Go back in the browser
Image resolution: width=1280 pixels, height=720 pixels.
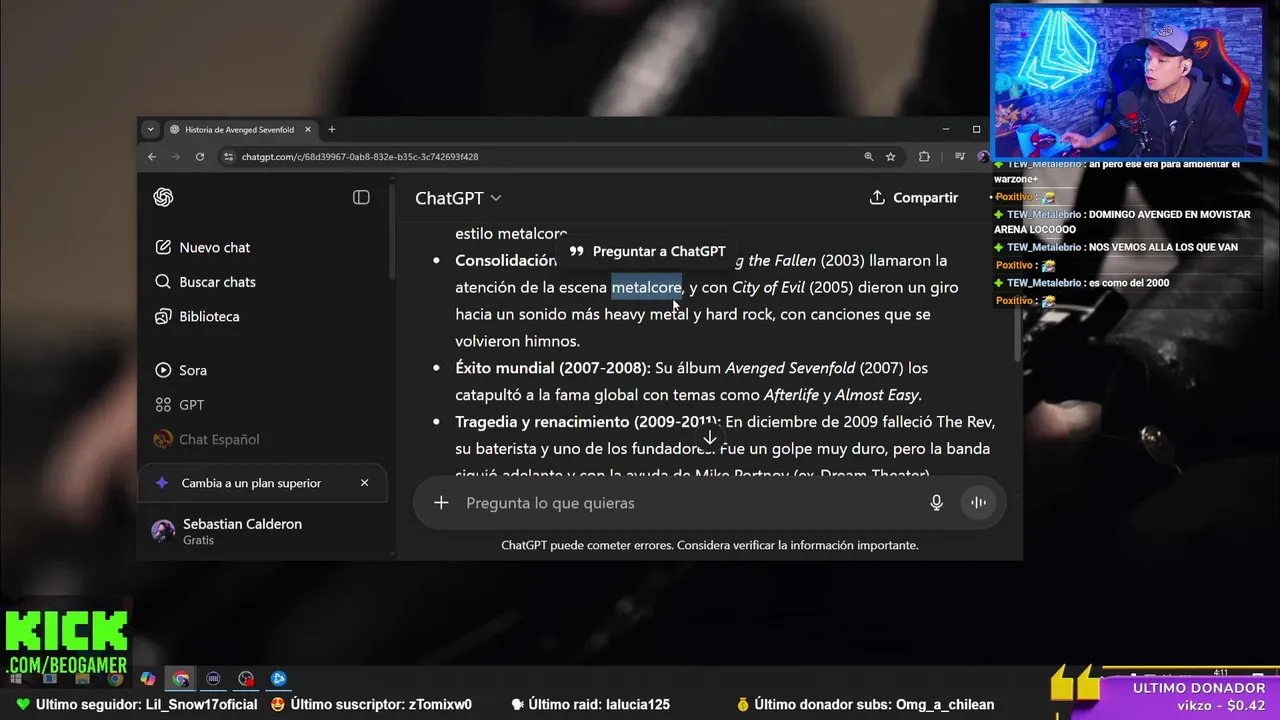152,157
